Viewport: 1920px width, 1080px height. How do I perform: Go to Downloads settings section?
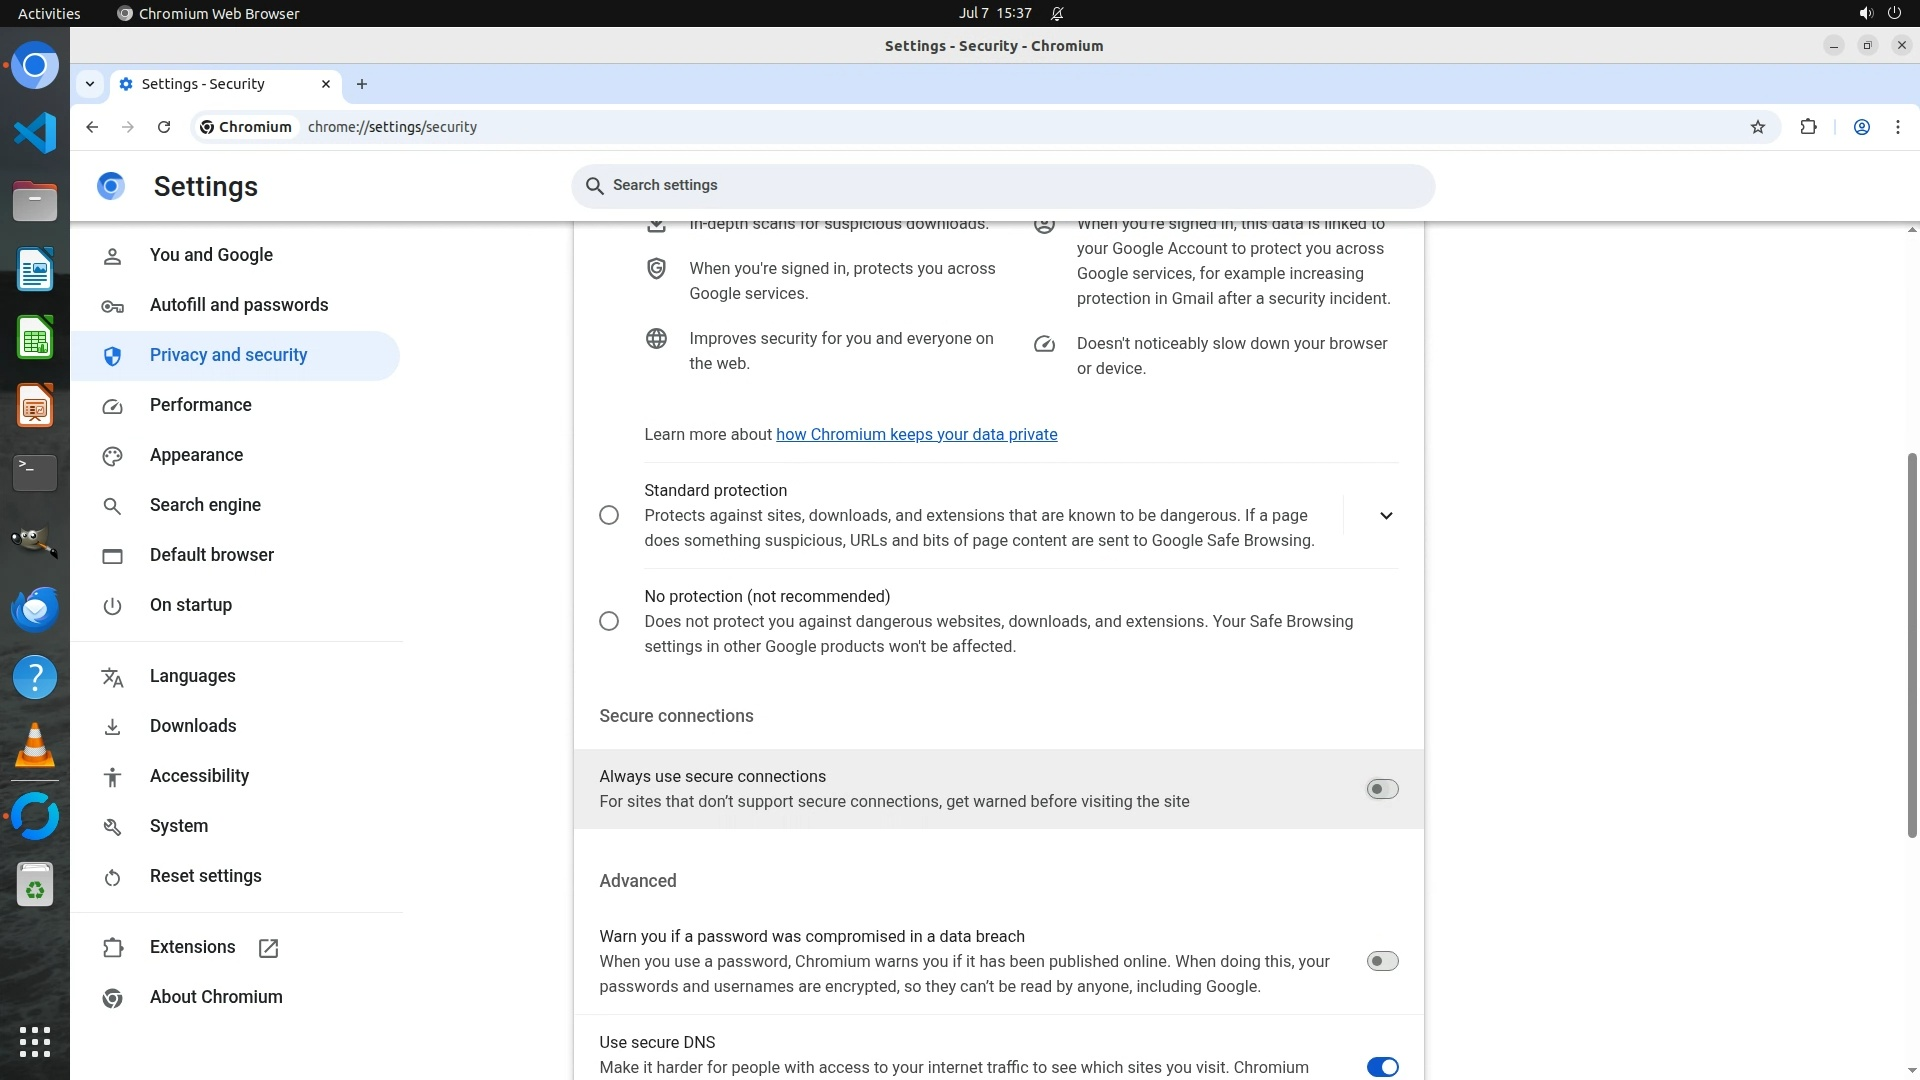coord(193,726)
